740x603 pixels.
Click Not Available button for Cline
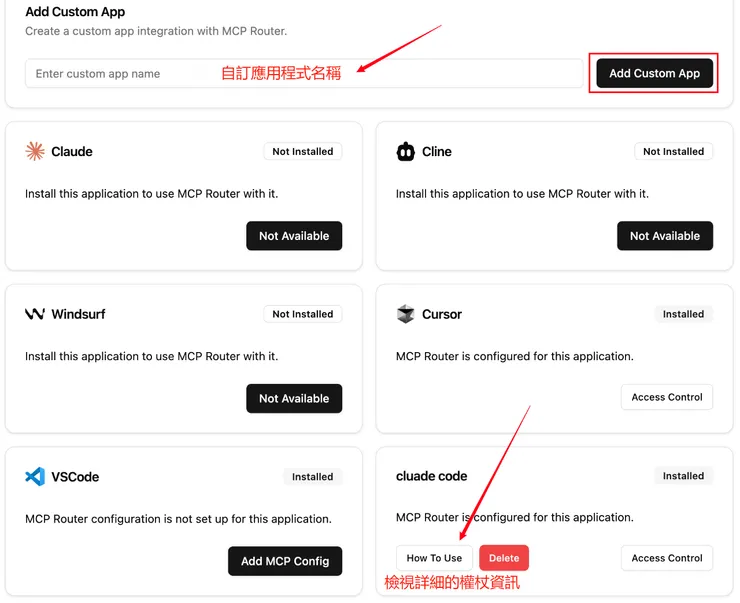pos(664,236)
